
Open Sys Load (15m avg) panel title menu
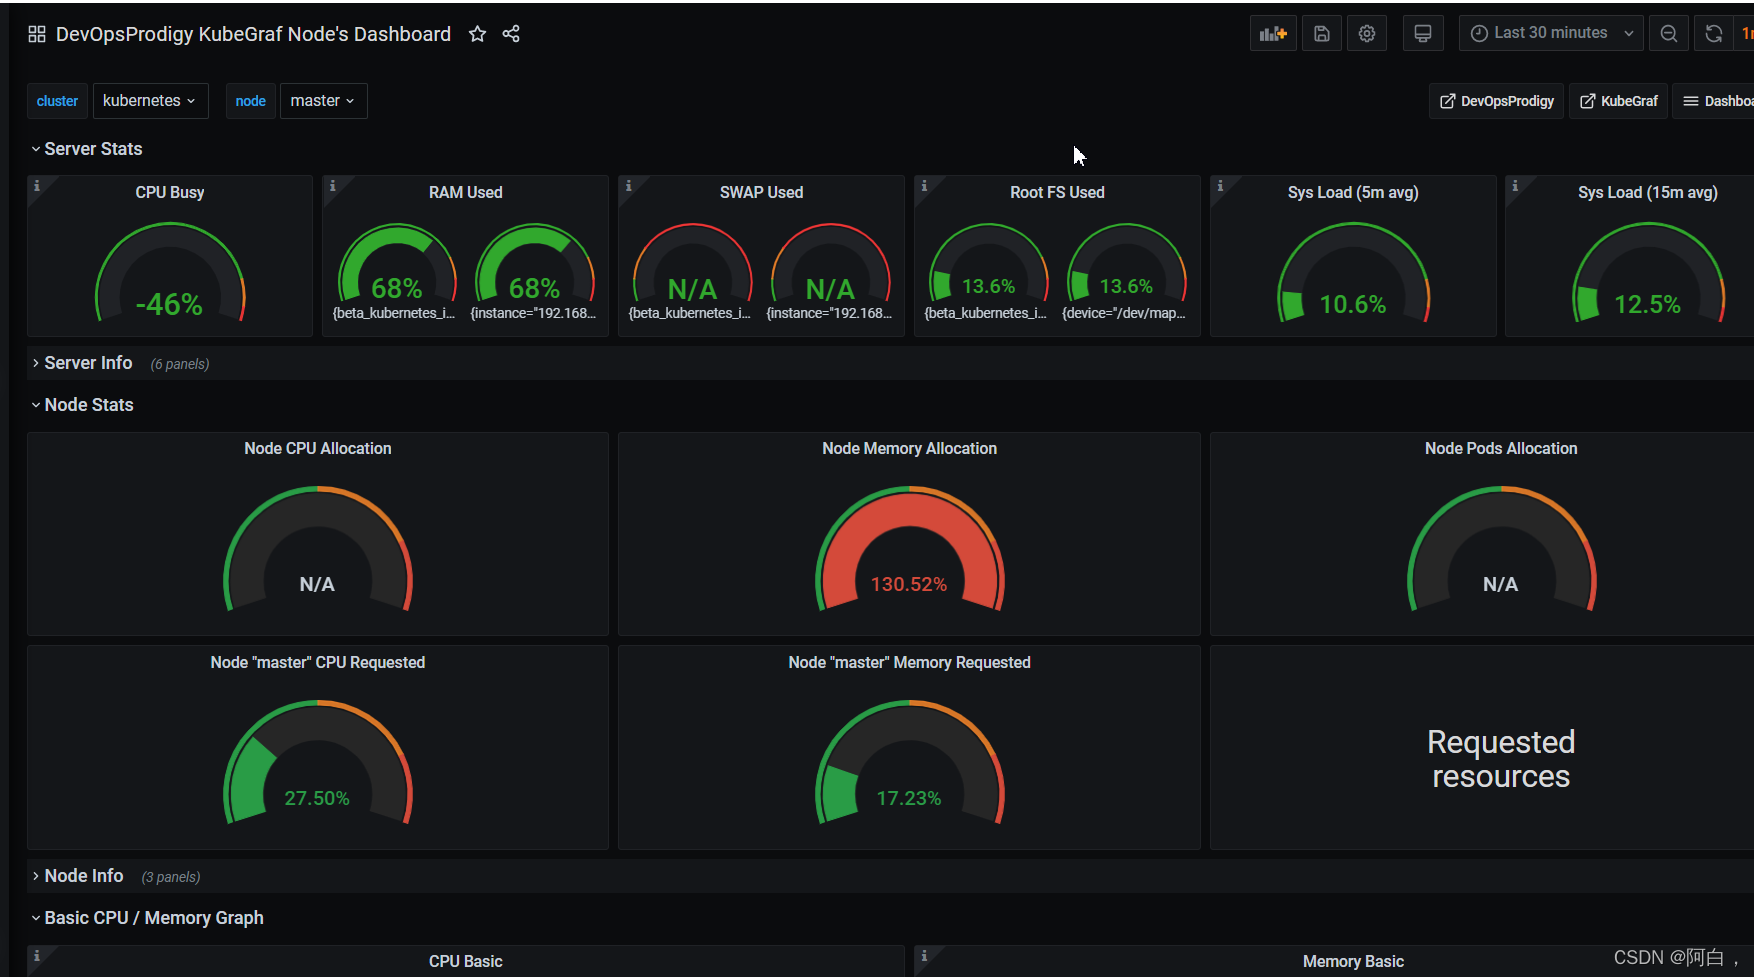click(x=1648, y=192)
